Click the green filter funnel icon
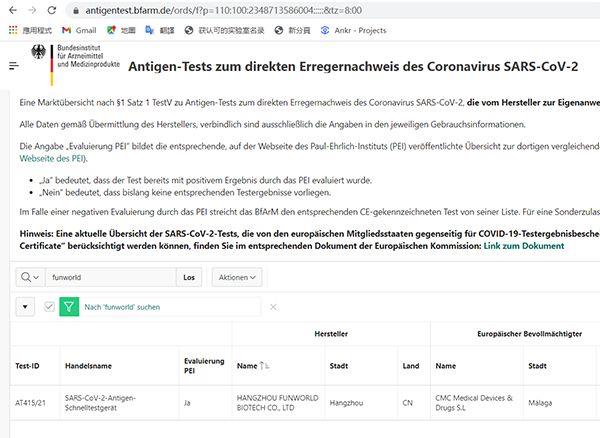Image resolution: width=600 pixels, height=438 pixels. tap(69, 307)
